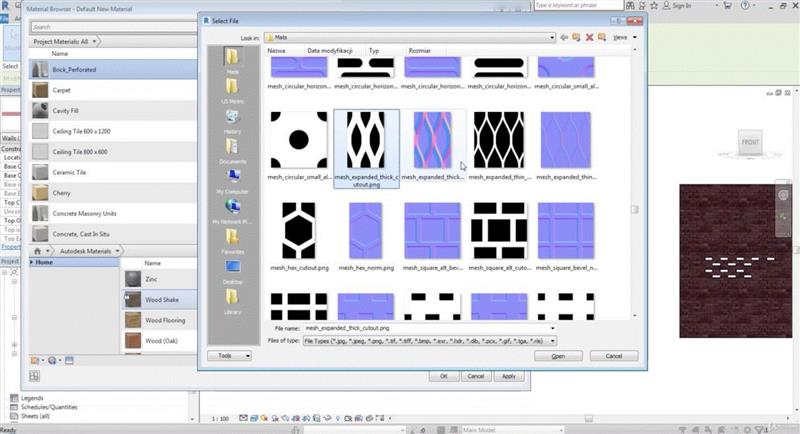Click the create material globe icon
The image size is (800, 434).
pyautogui.click(x=52, y=361)
